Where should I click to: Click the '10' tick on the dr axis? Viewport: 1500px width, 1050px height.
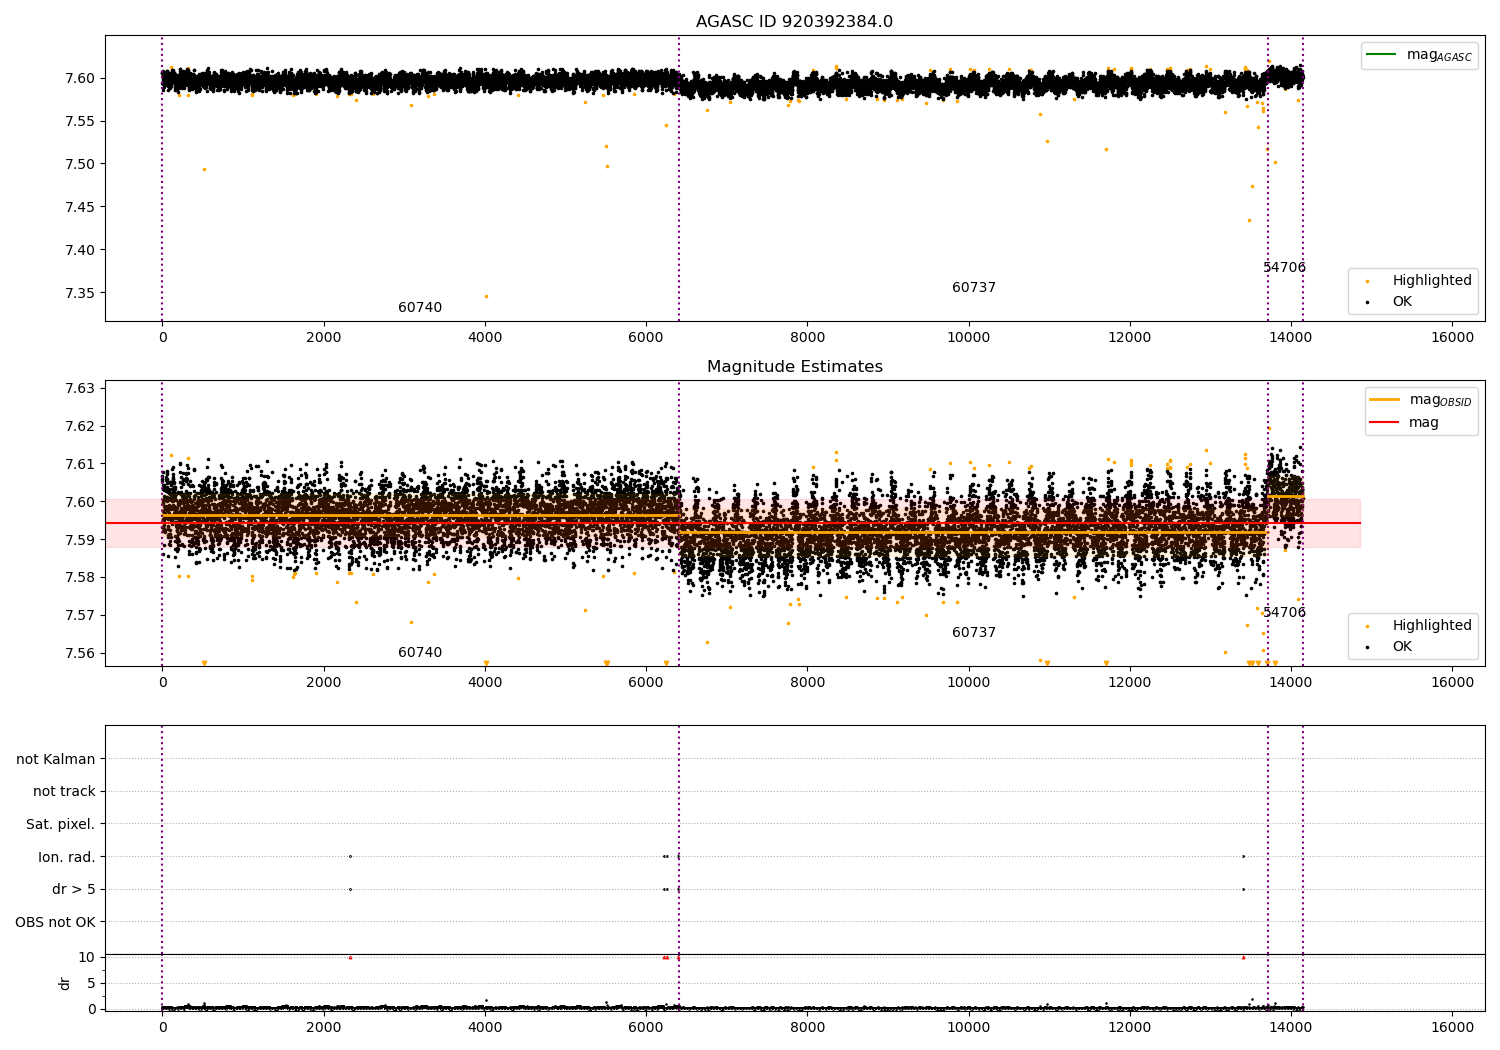tap(87, 957)
